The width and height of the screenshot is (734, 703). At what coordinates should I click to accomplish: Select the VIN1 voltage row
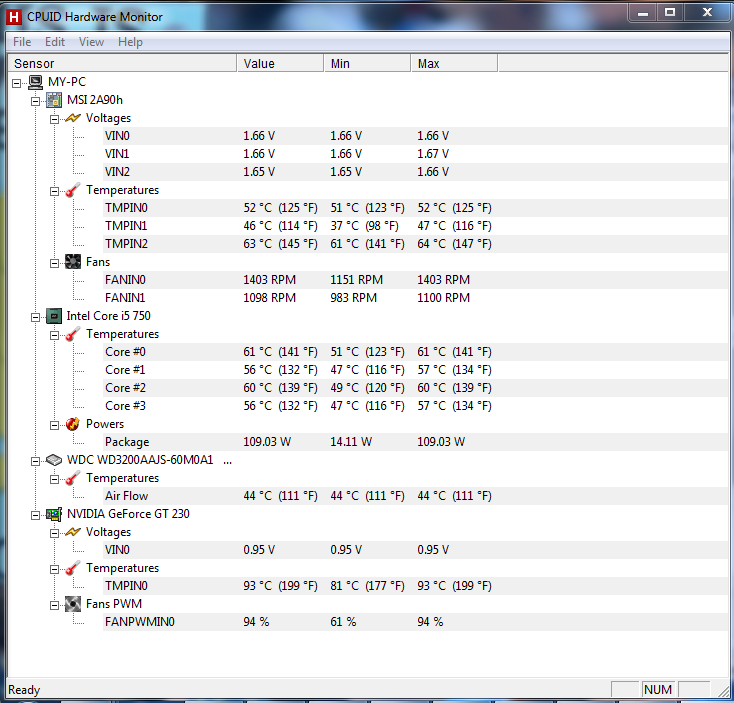pos(415,154)
